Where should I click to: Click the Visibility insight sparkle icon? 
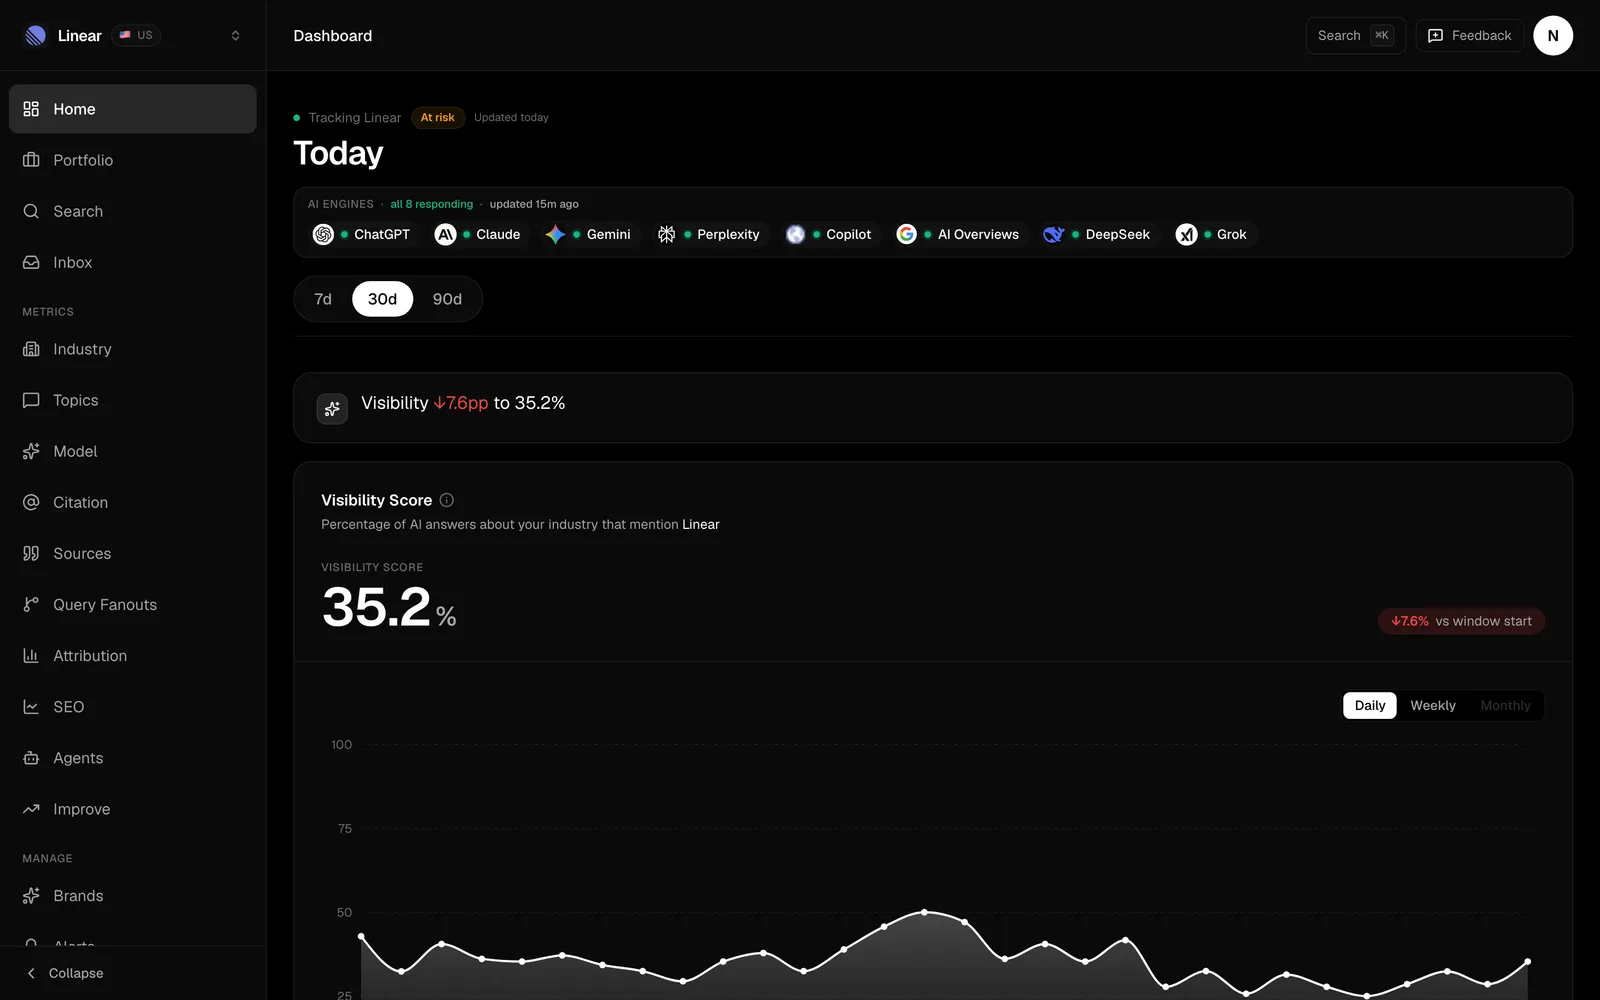point(332,408)
